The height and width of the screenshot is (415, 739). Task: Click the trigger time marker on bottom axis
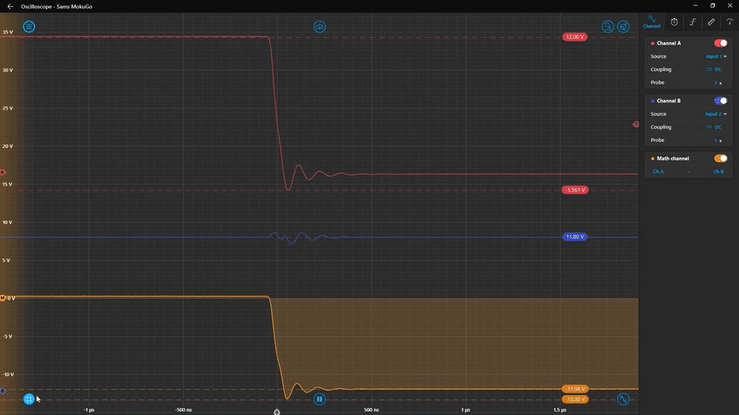click(277, 410)
